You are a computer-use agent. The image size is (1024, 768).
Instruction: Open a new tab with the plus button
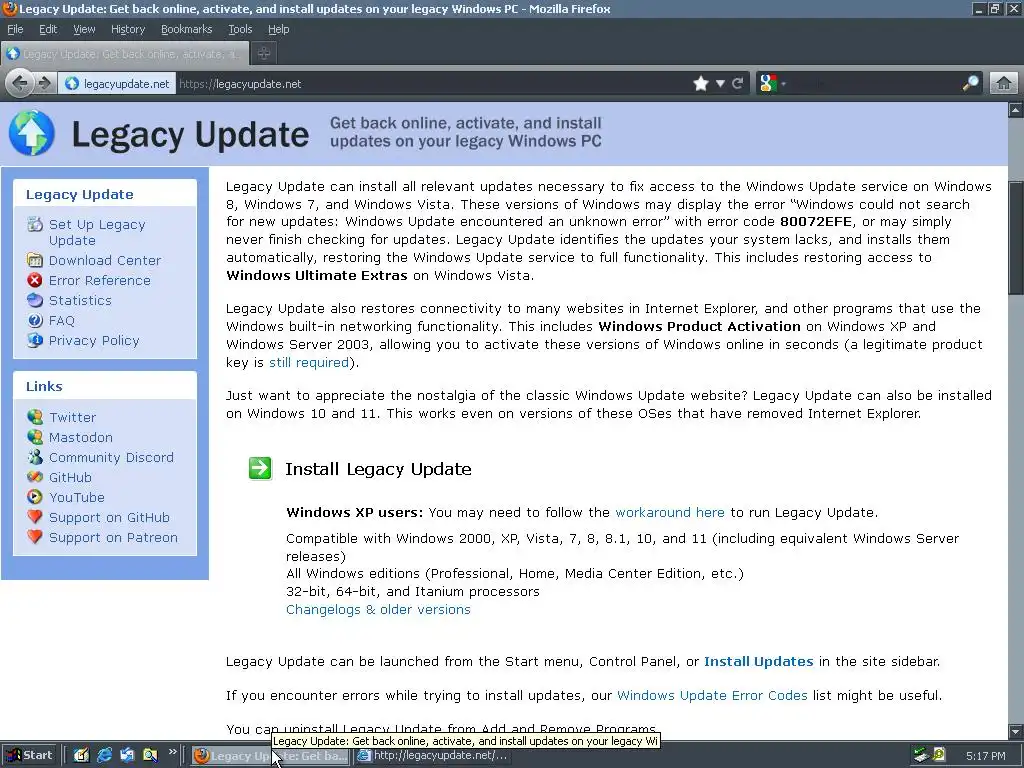coord(264,54)
